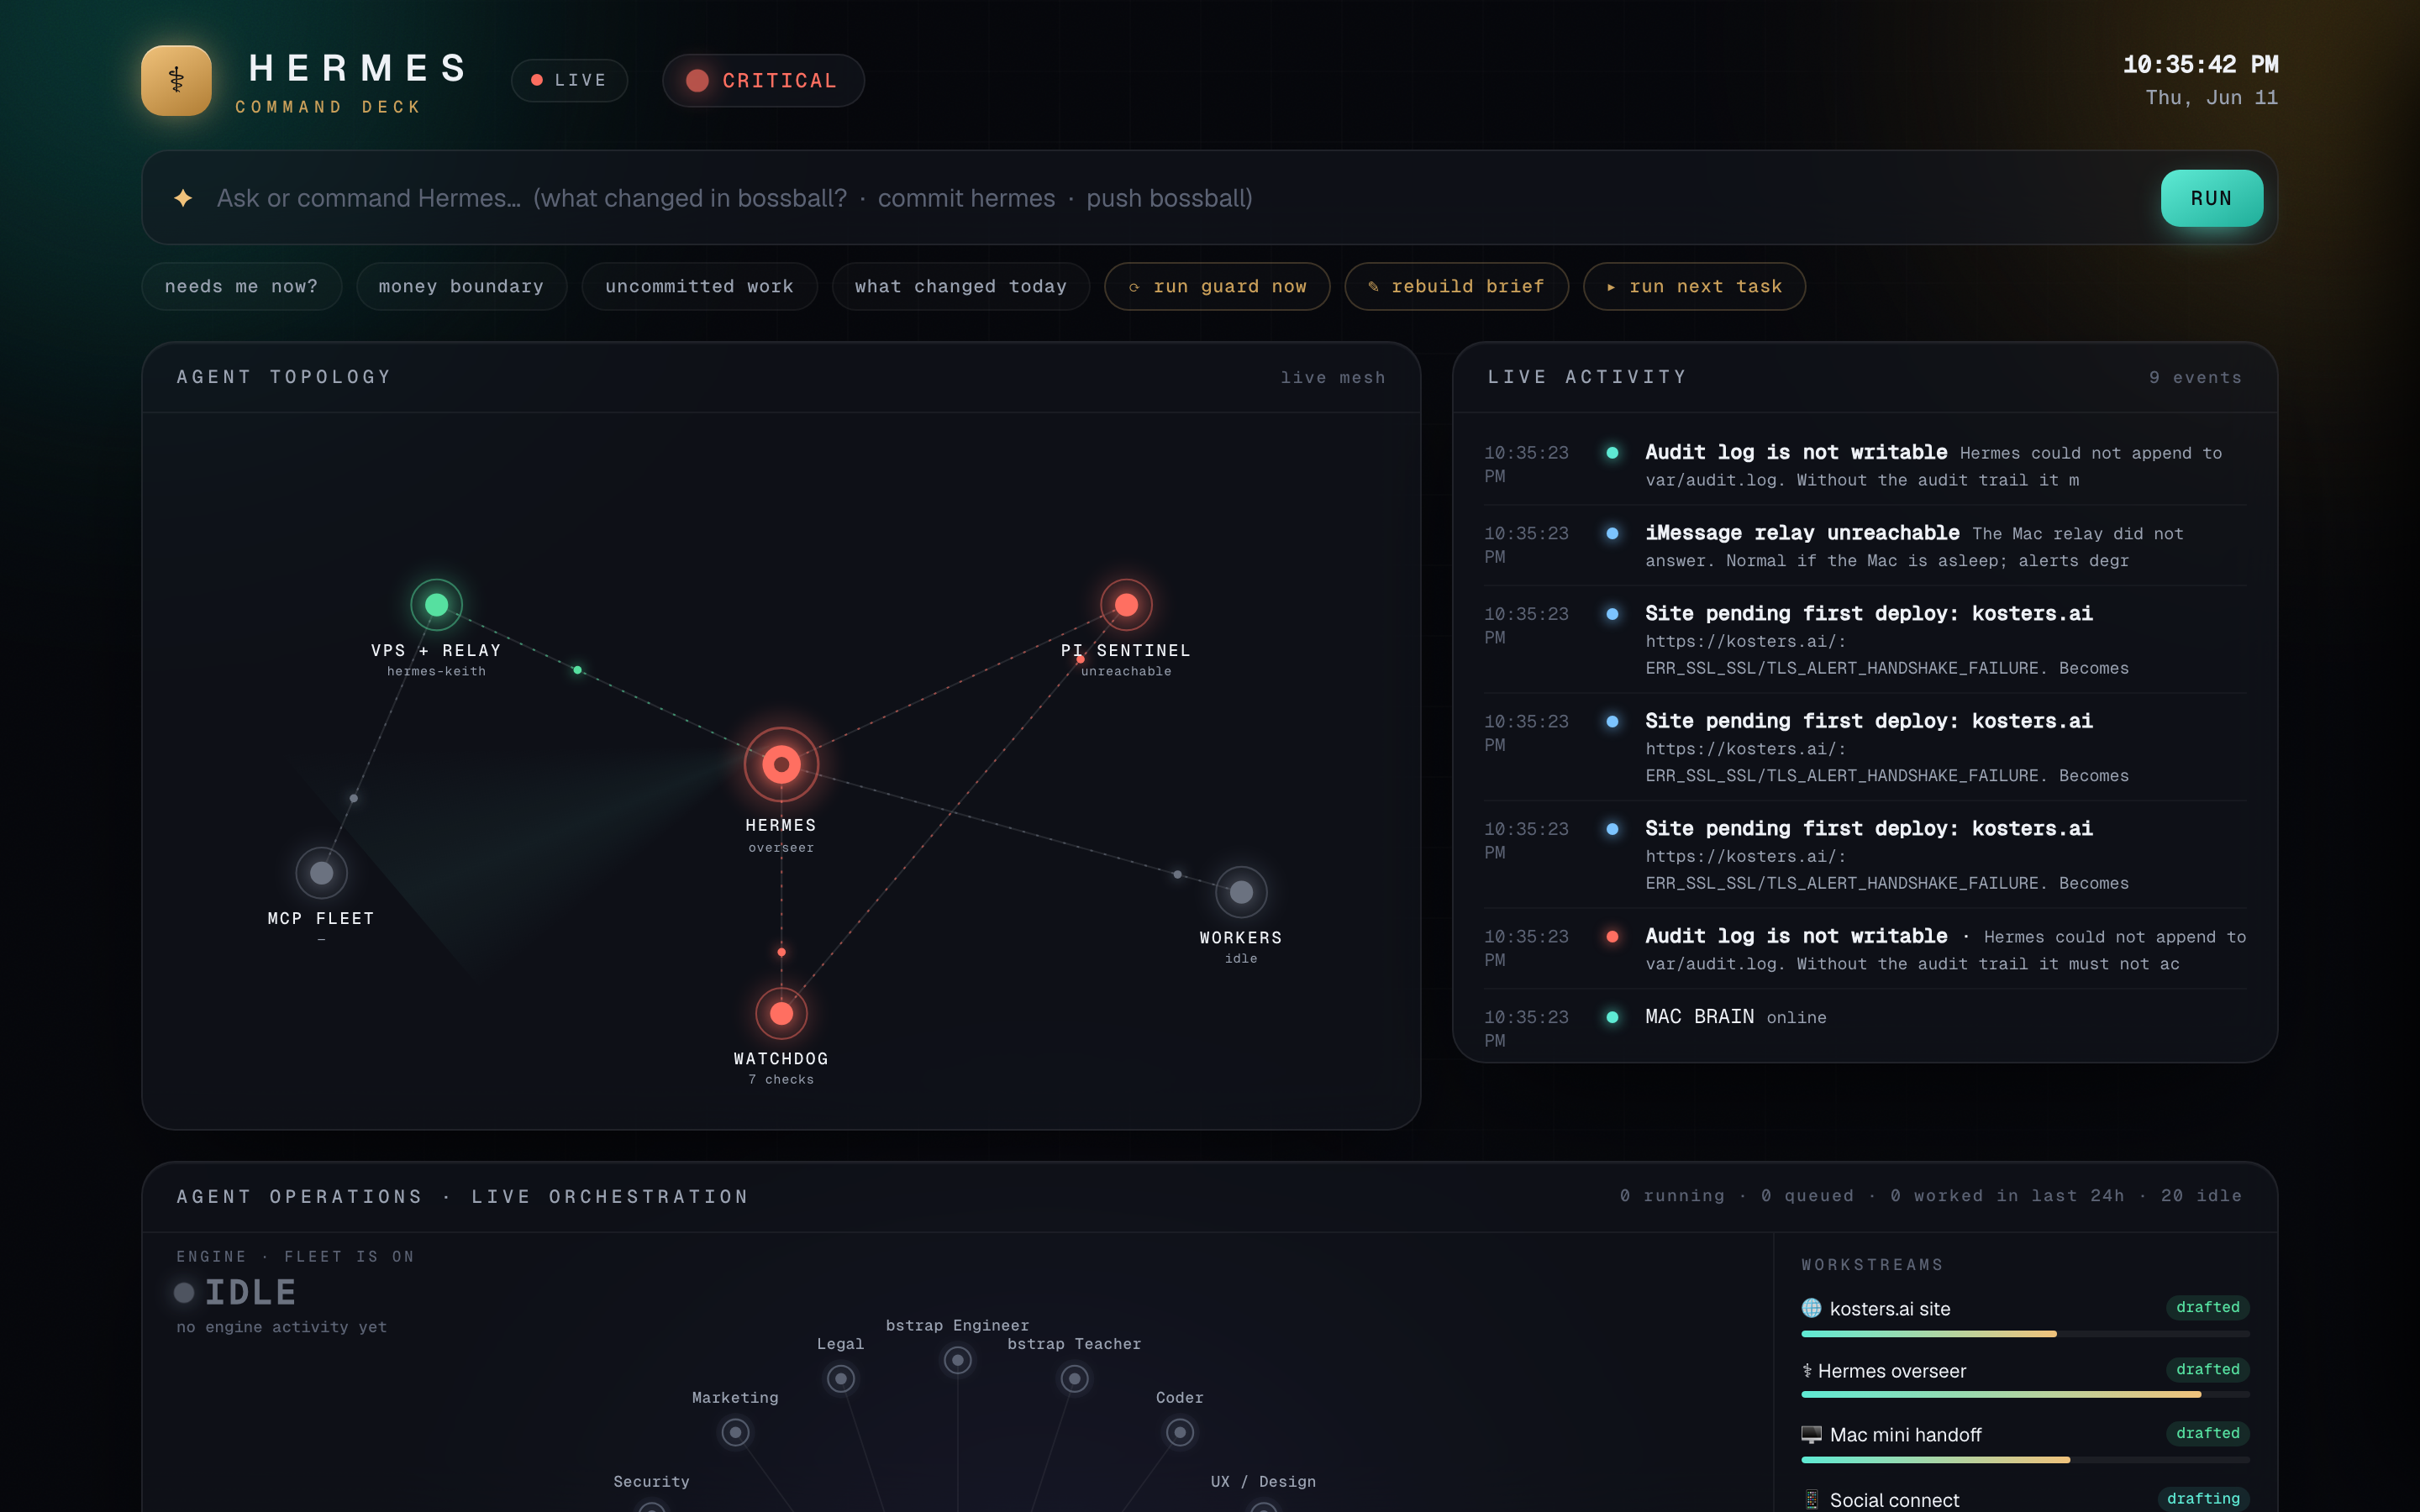Click the 'rebuild brief' action chip
The width and height of the screenshot is (2420, 1512).
click(x=1456, y=286)
